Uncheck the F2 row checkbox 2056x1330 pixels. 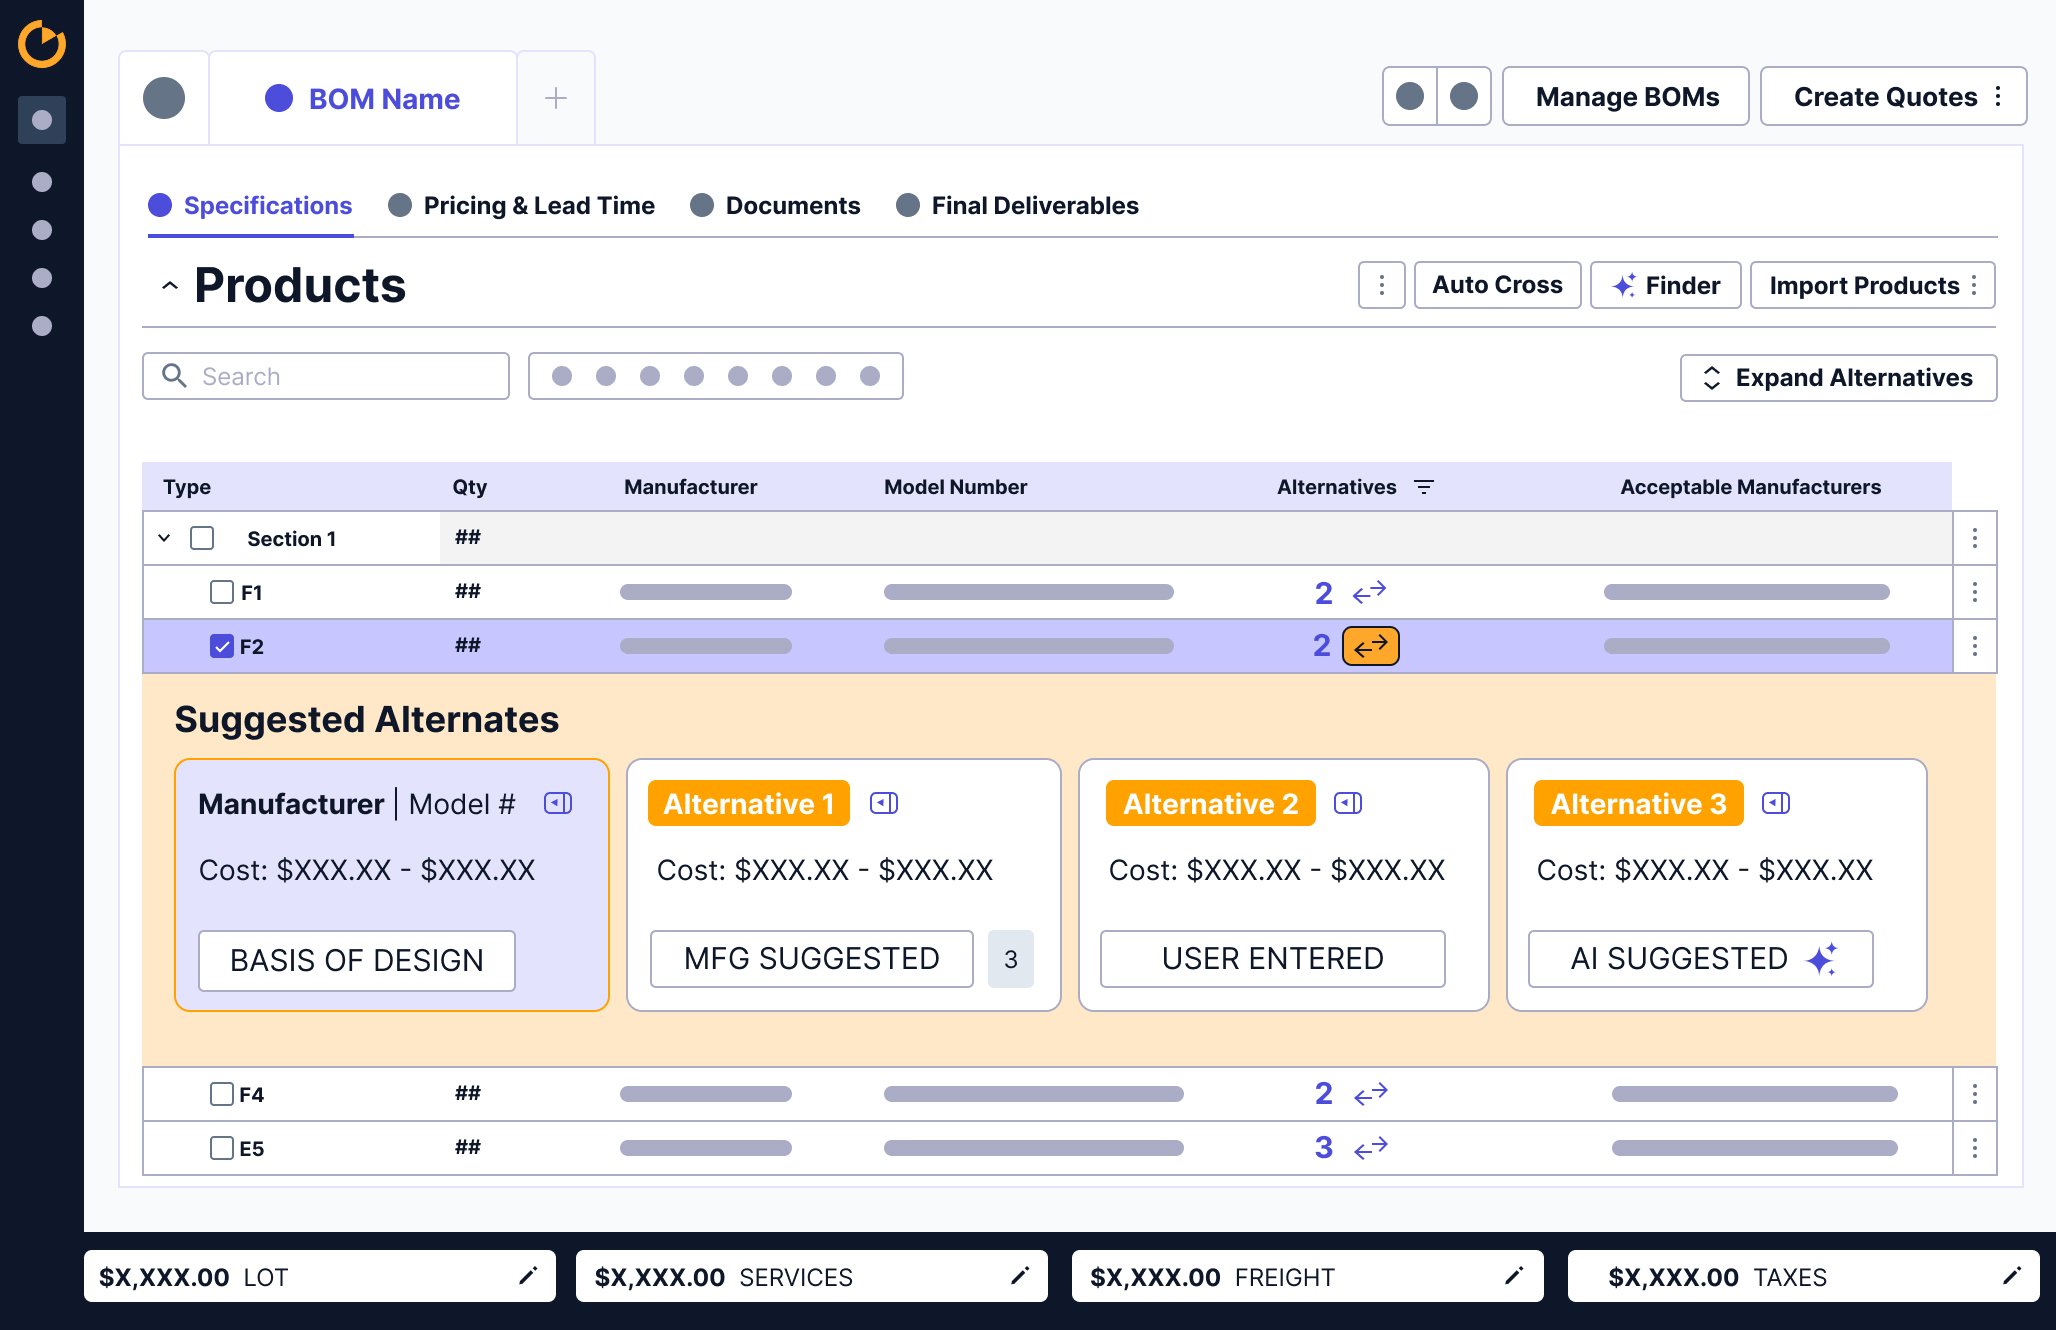coord(222,646)
